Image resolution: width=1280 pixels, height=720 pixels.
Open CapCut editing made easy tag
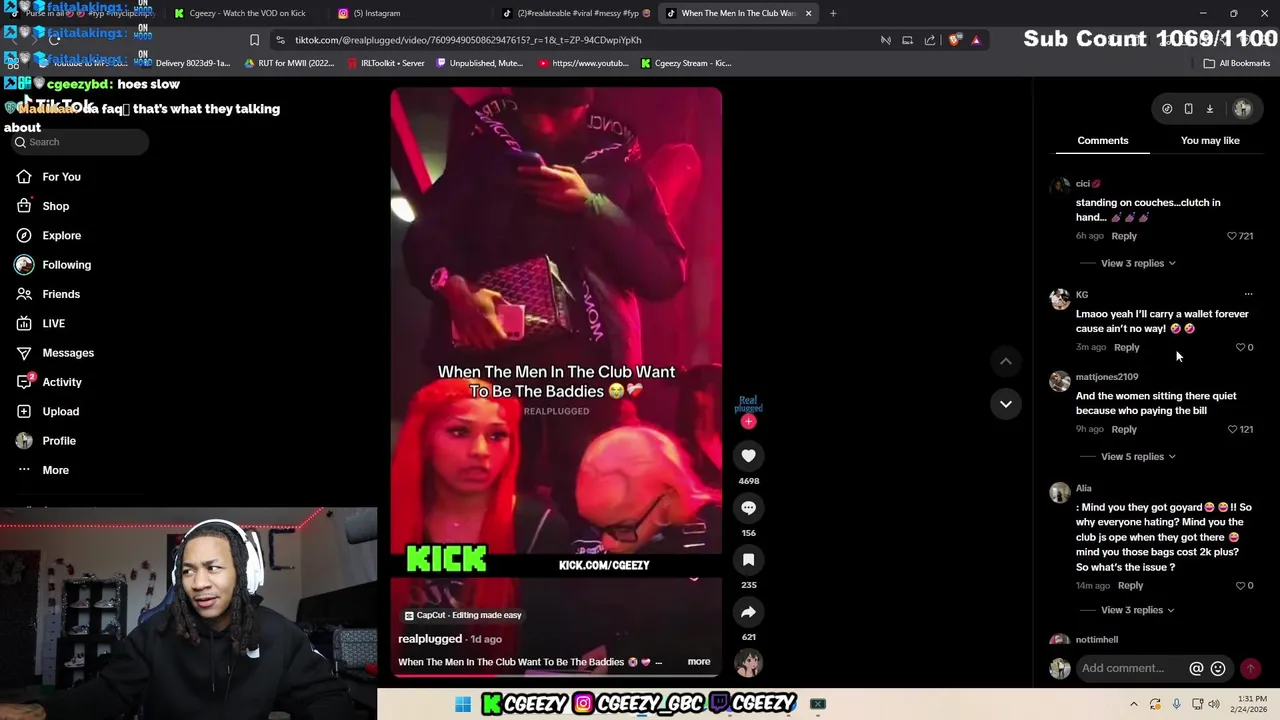tap(463, 615)
